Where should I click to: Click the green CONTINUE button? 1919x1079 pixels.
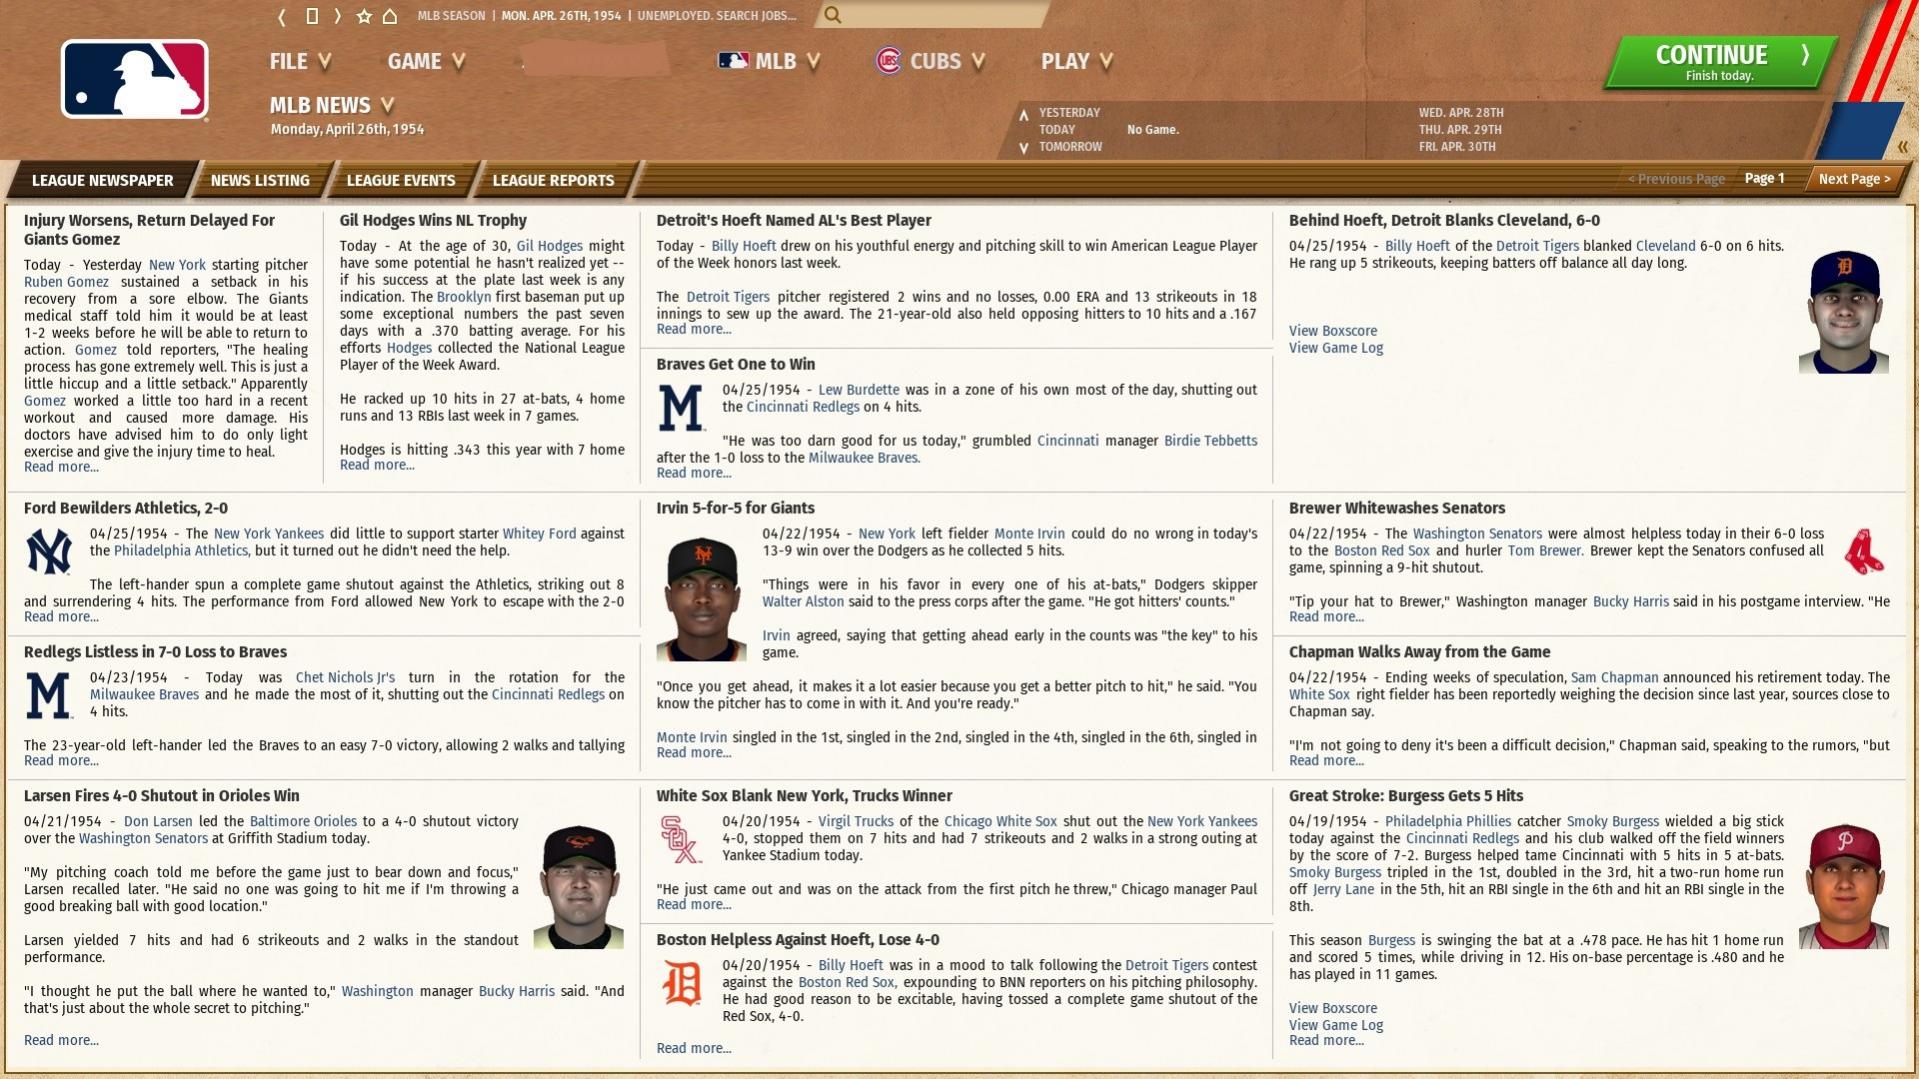pos(1720,62)
